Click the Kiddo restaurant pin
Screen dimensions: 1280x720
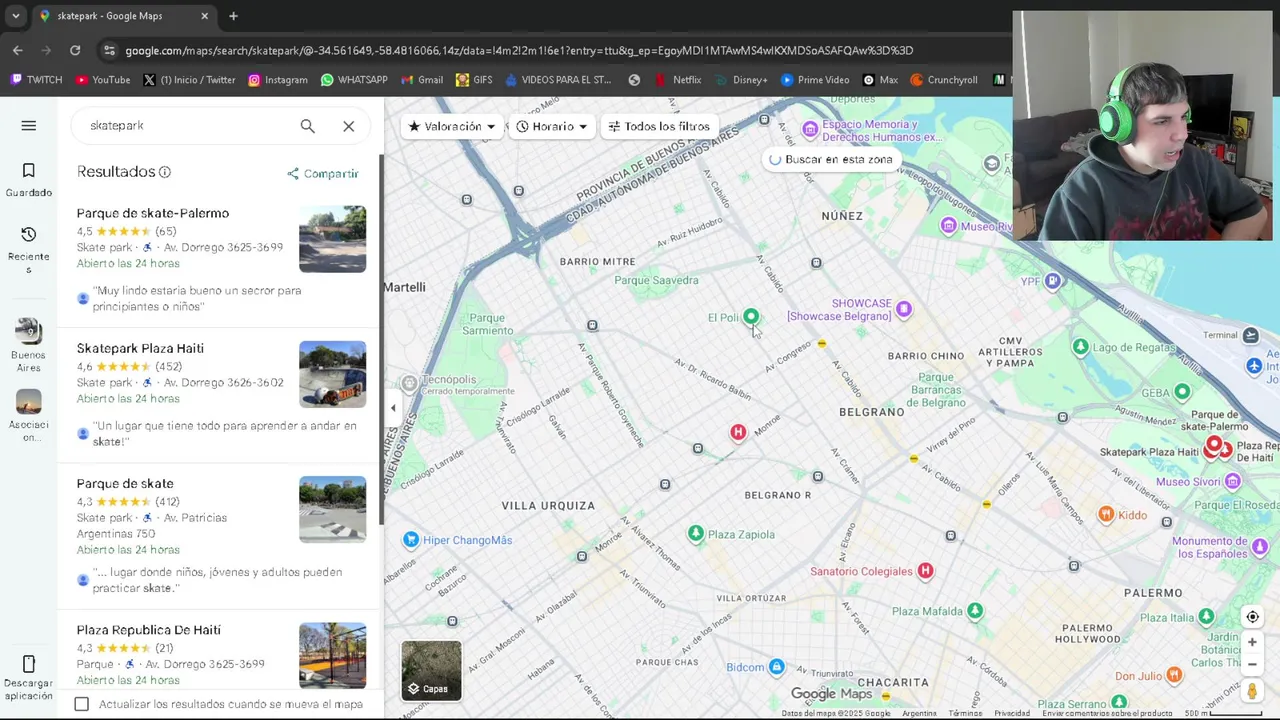(x=1106, y=515)
